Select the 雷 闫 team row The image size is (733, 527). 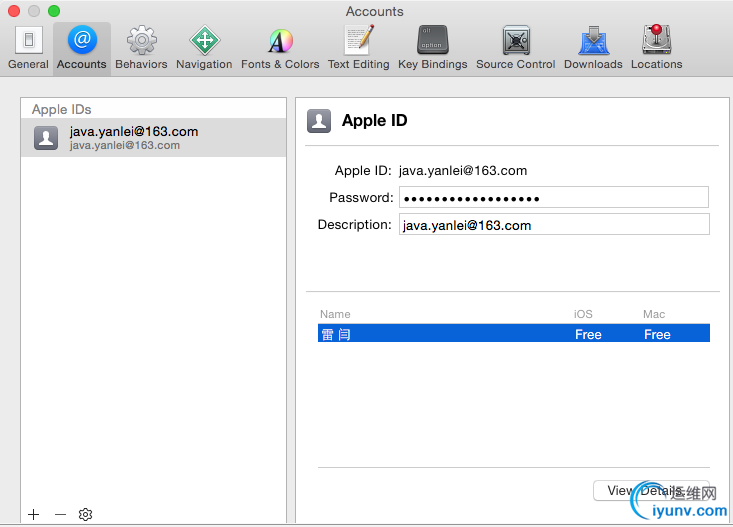(x=514, y=333)
